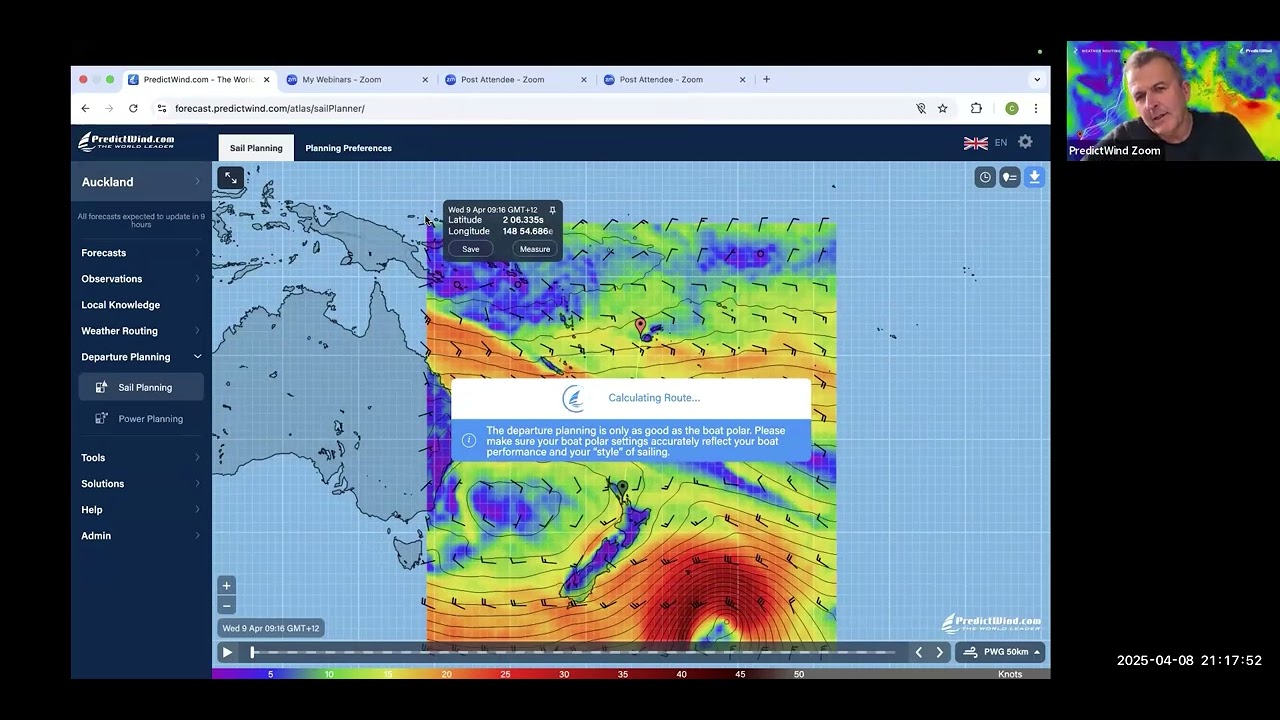Click the forecast timeline slider handle

253,652
